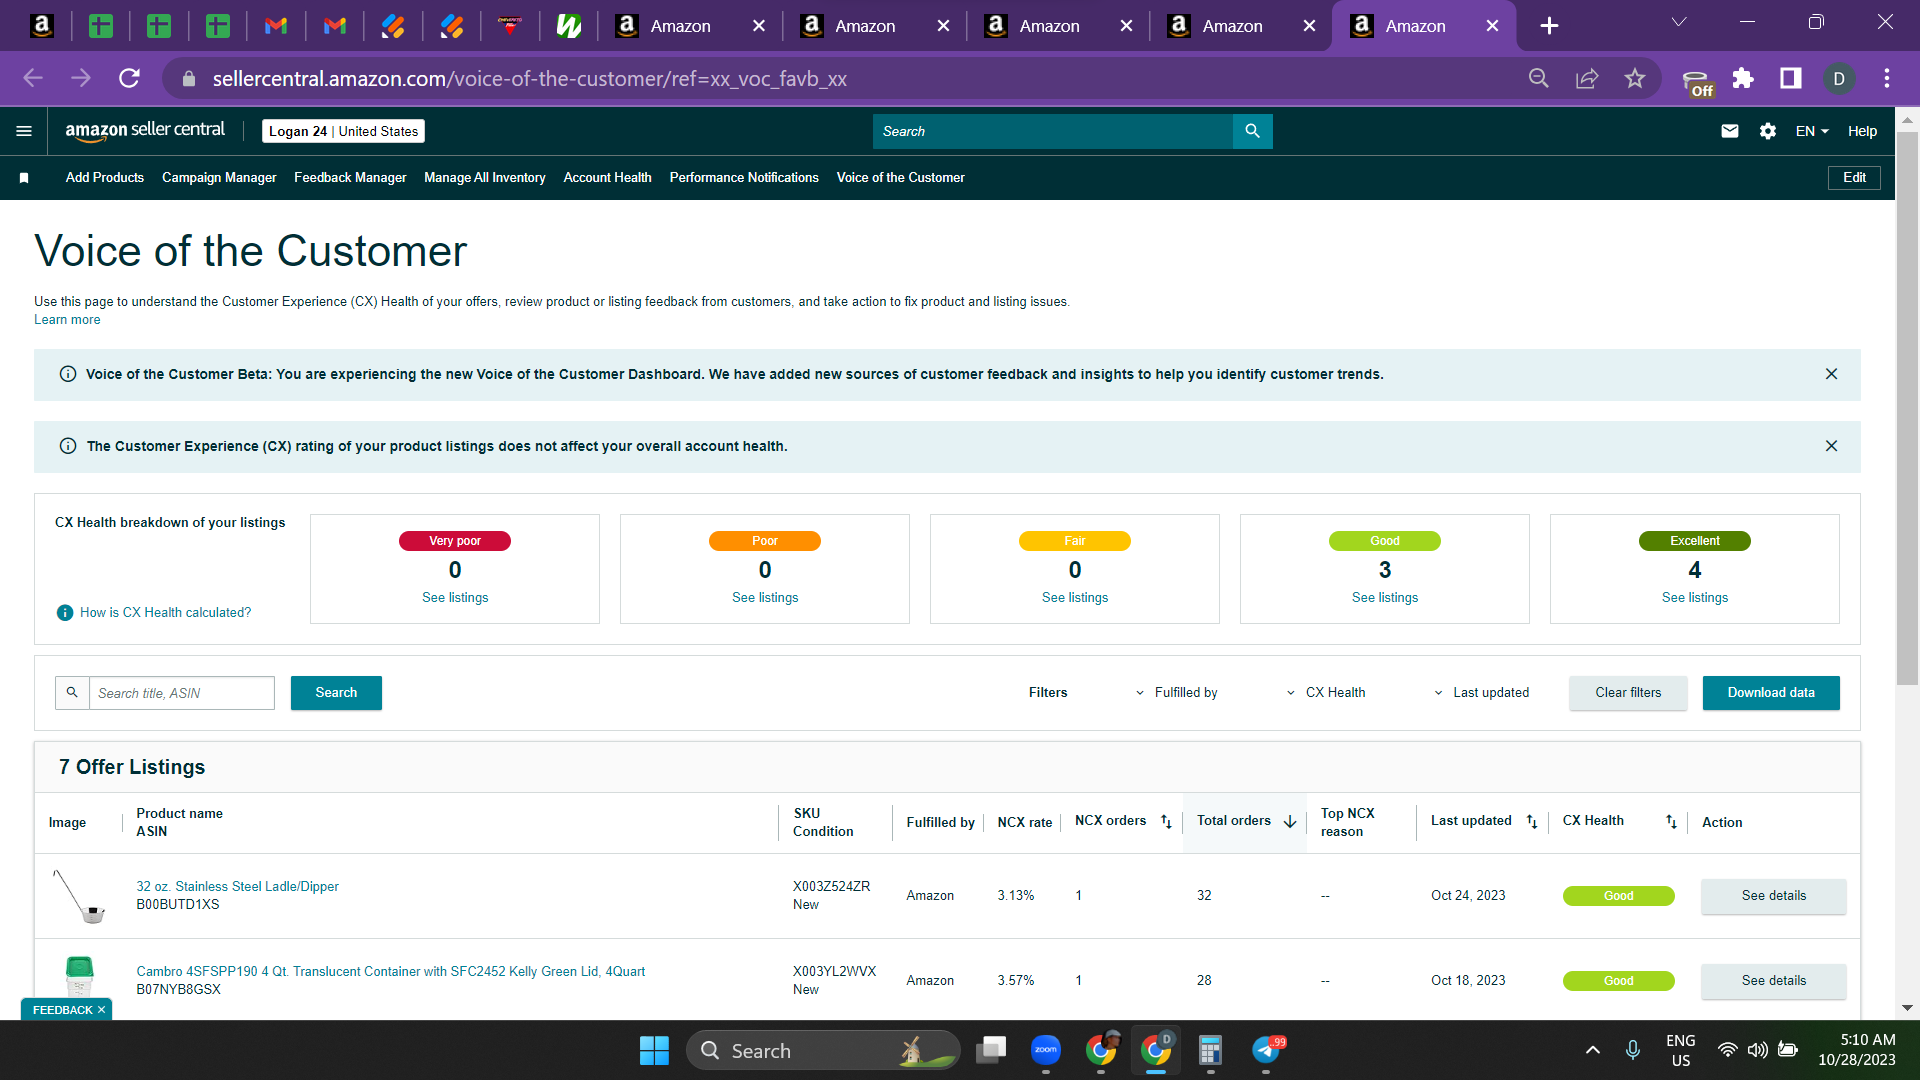
Task: See listings under Good
Action: click(1385, 598)
